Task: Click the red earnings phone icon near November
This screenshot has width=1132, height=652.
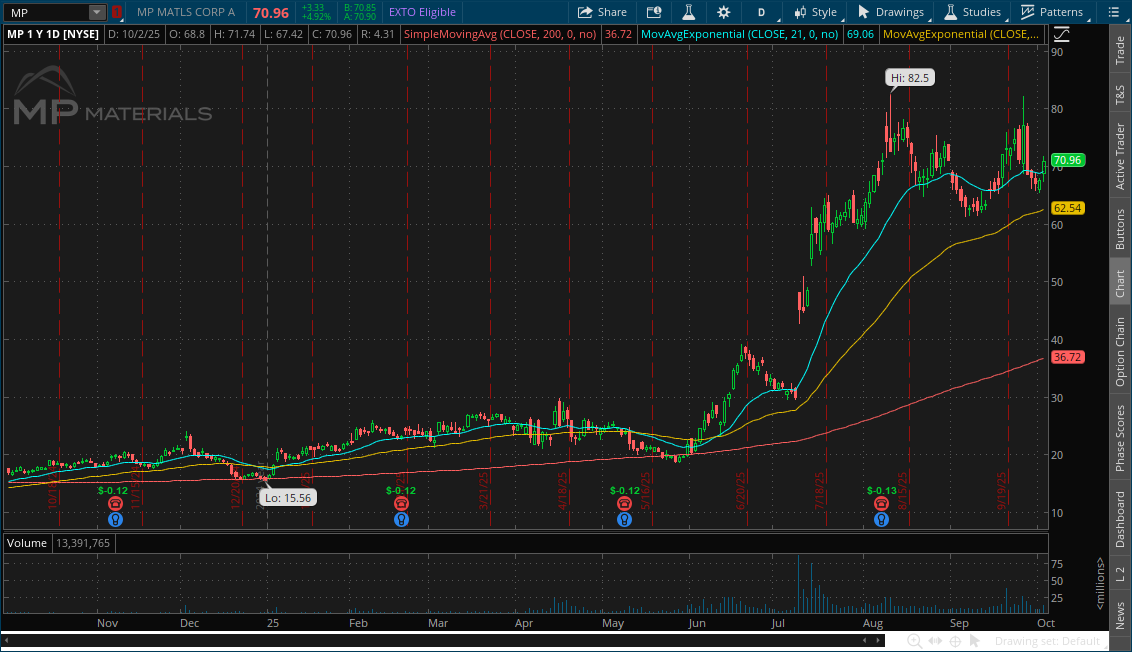Action: 115,504
